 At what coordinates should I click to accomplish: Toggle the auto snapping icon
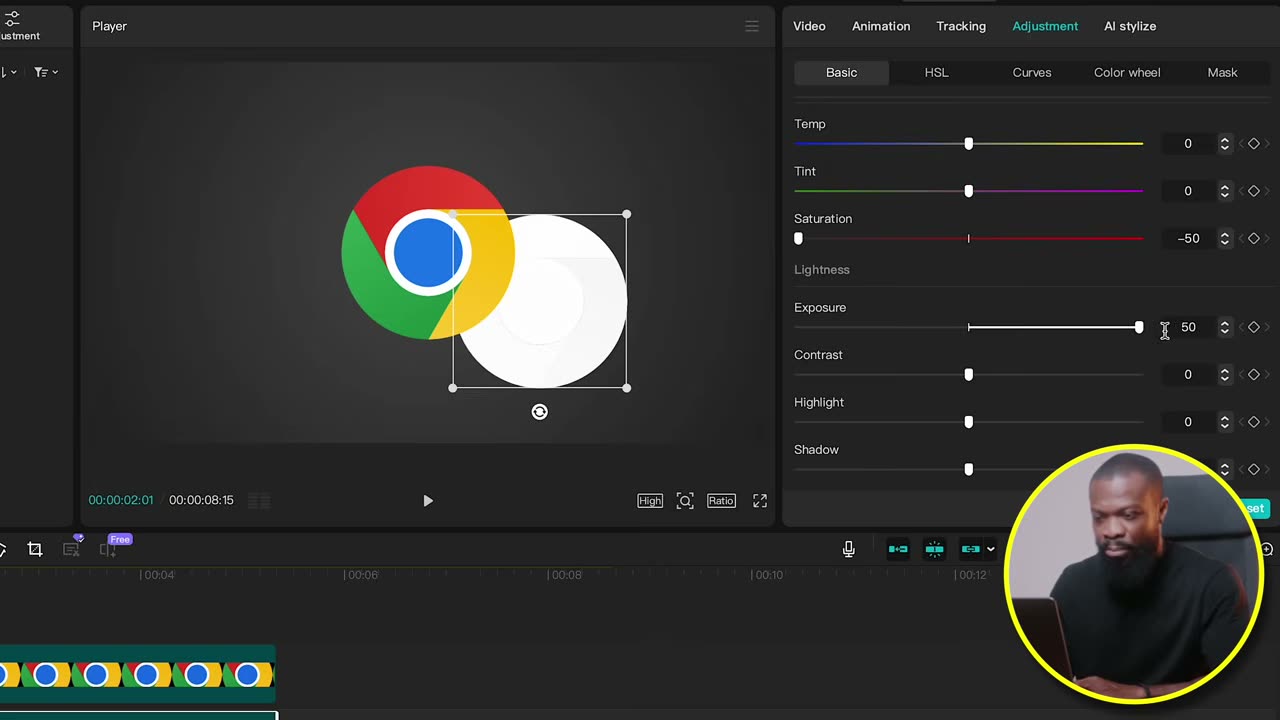point(934,549)
